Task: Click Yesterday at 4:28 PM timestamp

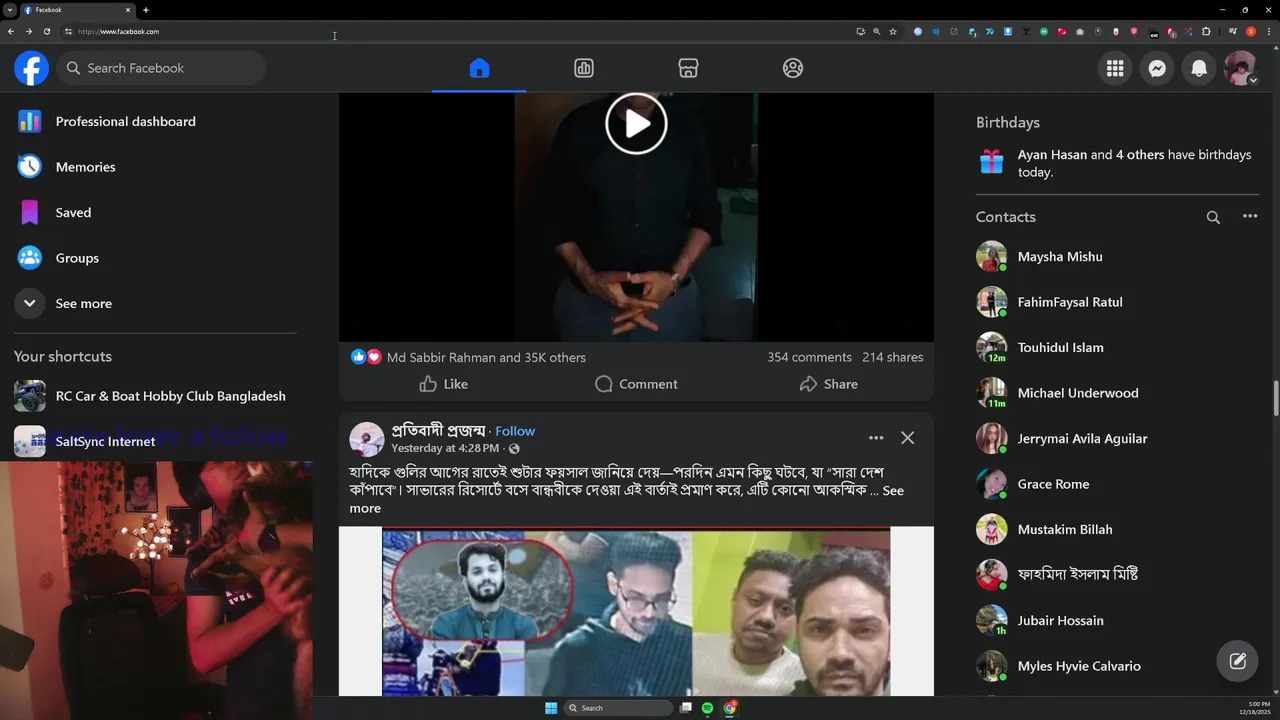Action: tap(445, 448)
